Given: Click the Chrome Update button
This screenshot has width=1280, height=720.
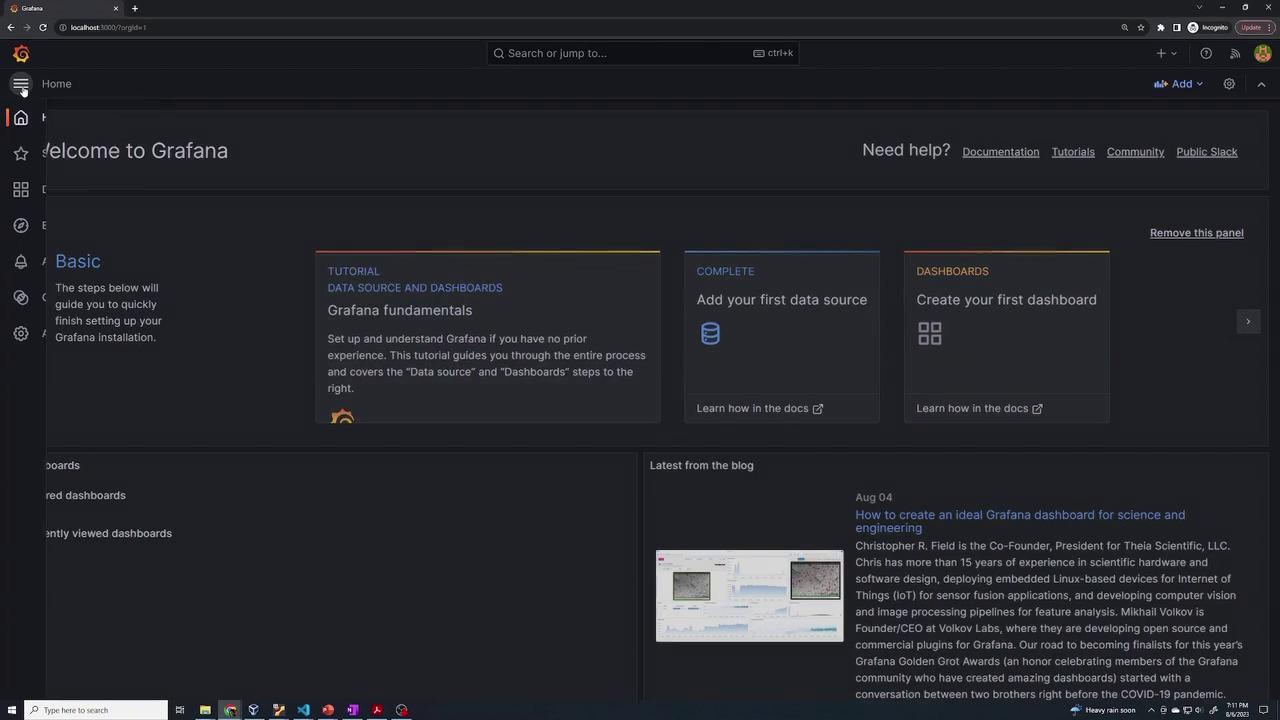Looking at the screenshot, I should [1255, 27].
